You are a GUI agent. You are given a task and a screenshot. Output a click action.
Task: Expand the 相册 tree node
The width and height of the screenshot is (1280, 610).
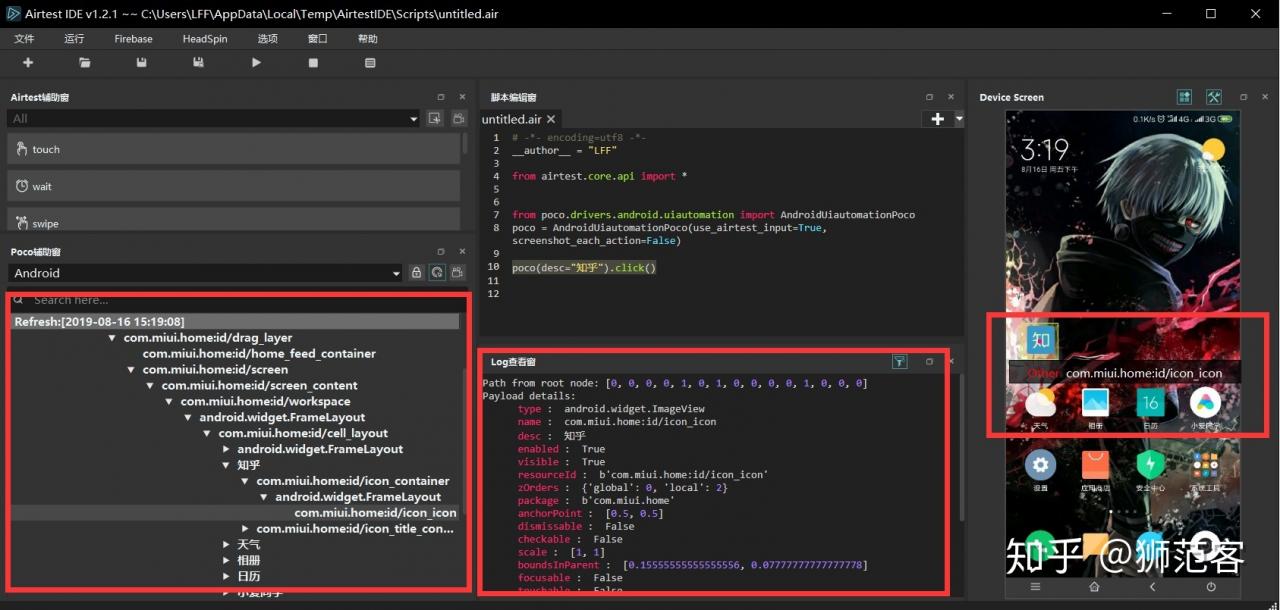(x=227, y=561)
